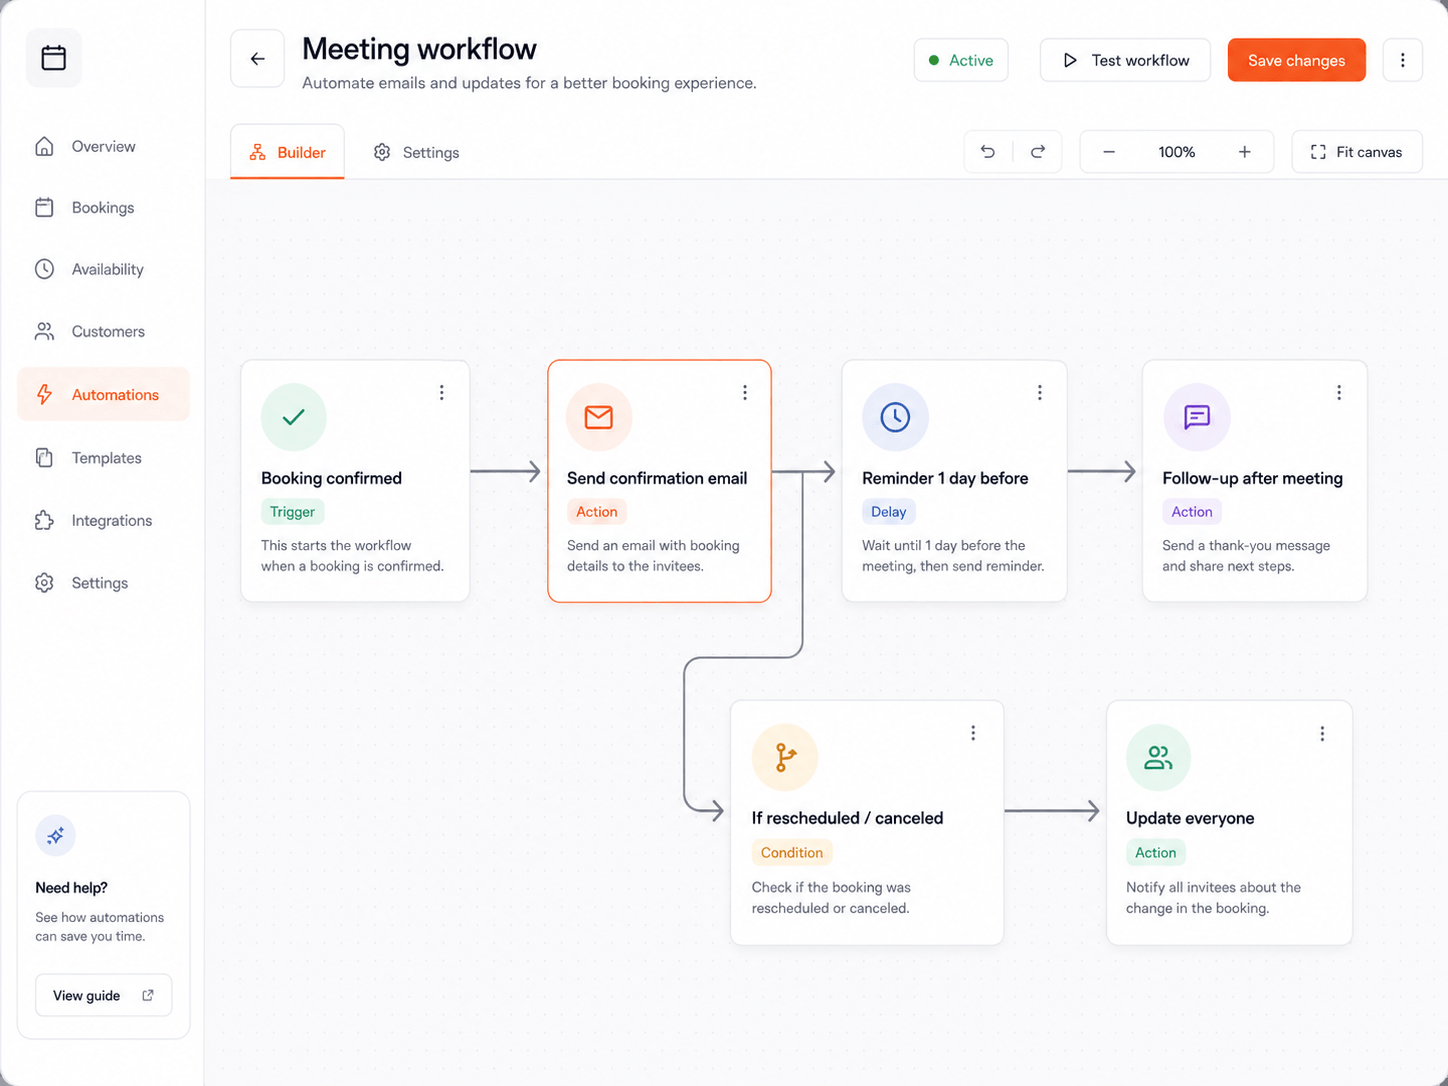Click the Integrations puzzle icon
The image size is (1448, 1086).
(44, 520)
